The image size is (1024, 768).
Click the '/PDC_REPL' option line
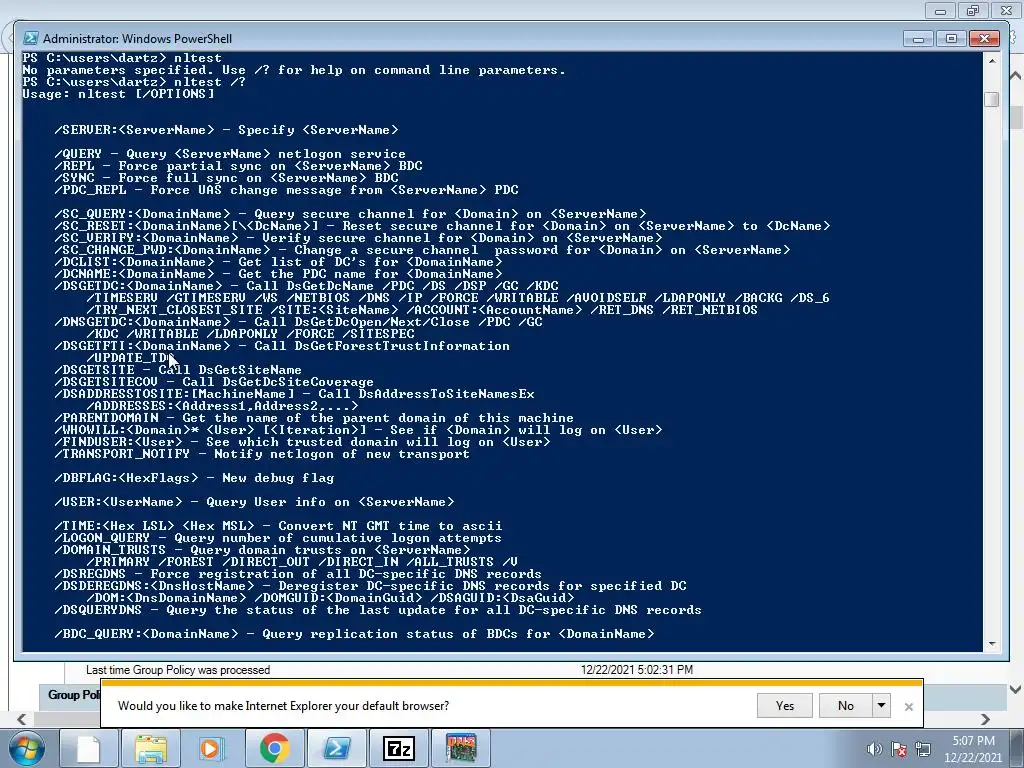tap(286, 190)
